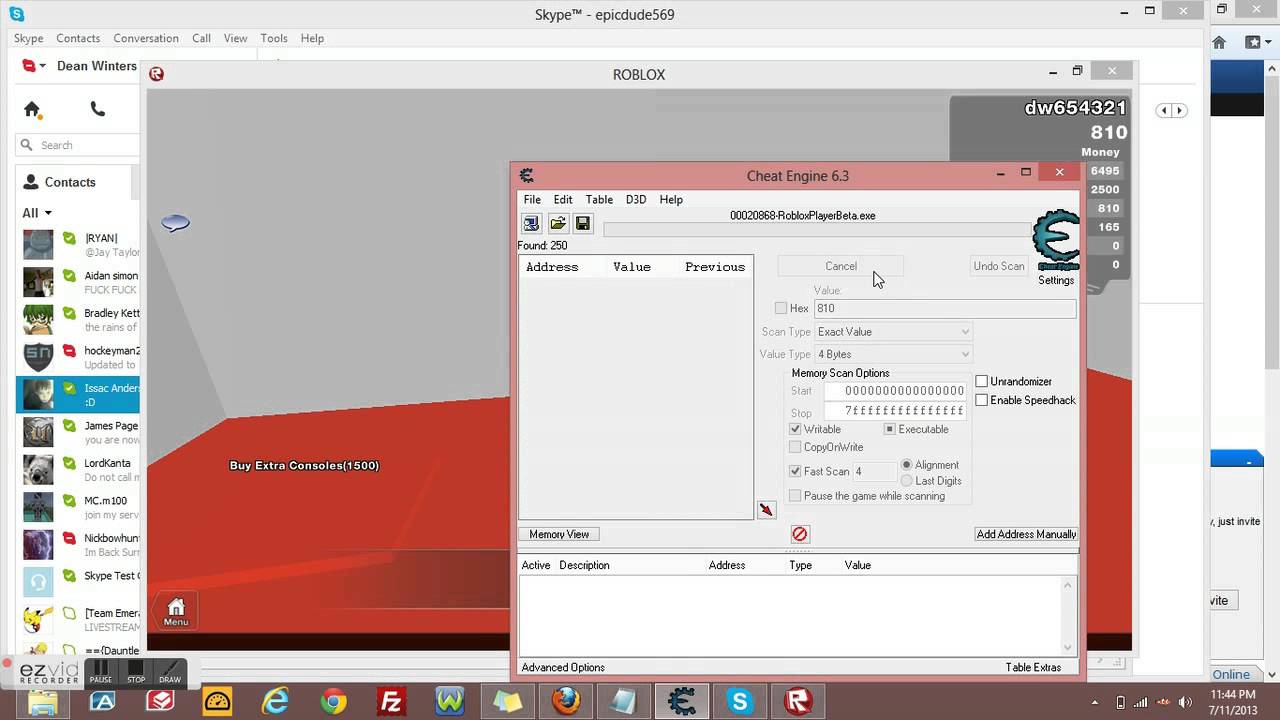Toggle the Fast Scan checkbox
This screenshot has width=1280, height=720.
[x=795, y=471]
